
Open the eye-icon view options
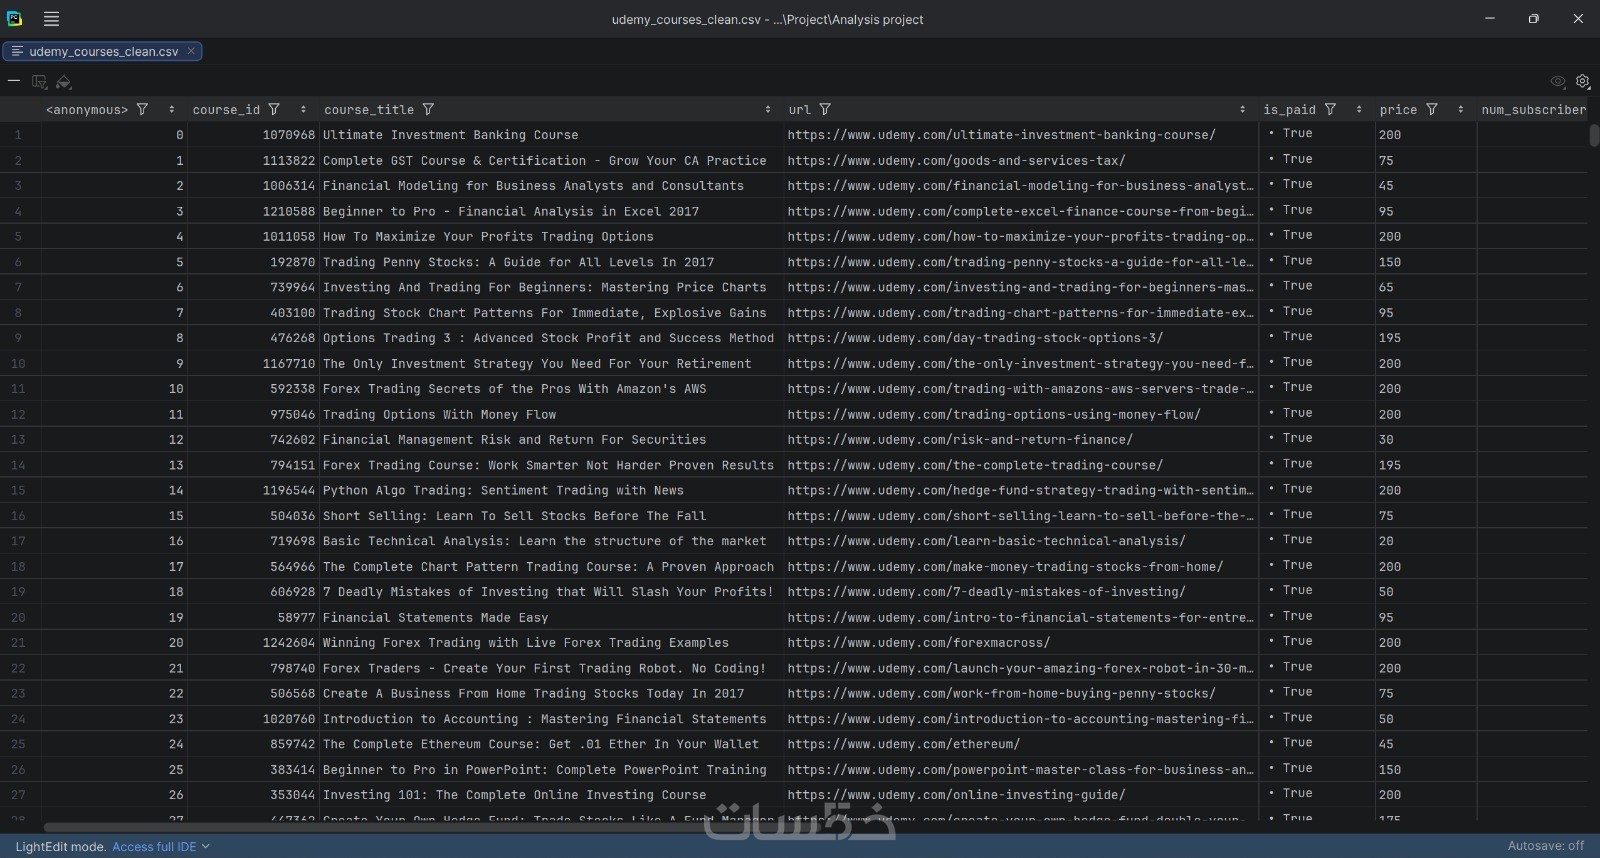(1557, 82)
